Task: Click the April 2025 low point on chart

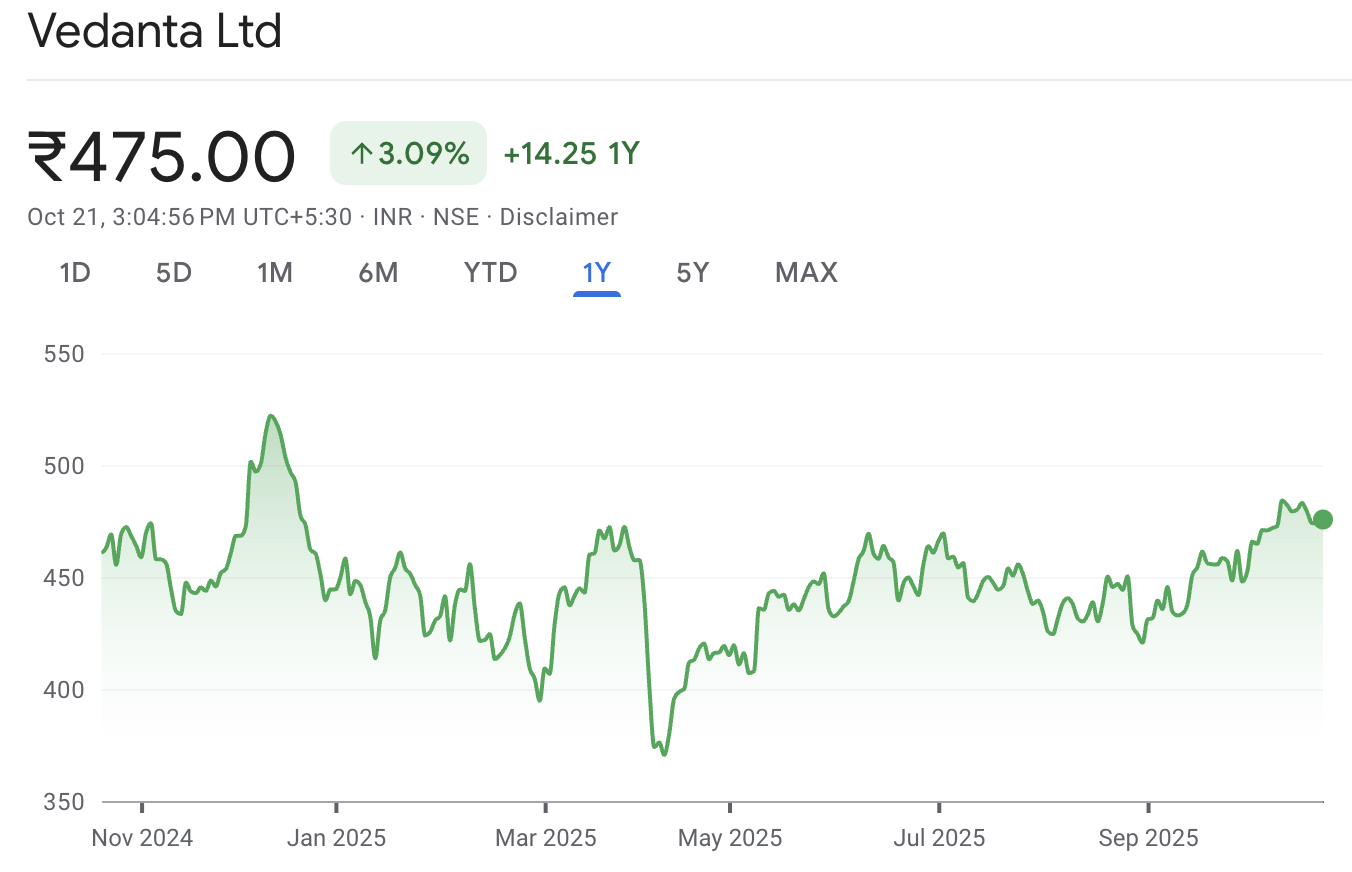Action: [x=662, y=753]
